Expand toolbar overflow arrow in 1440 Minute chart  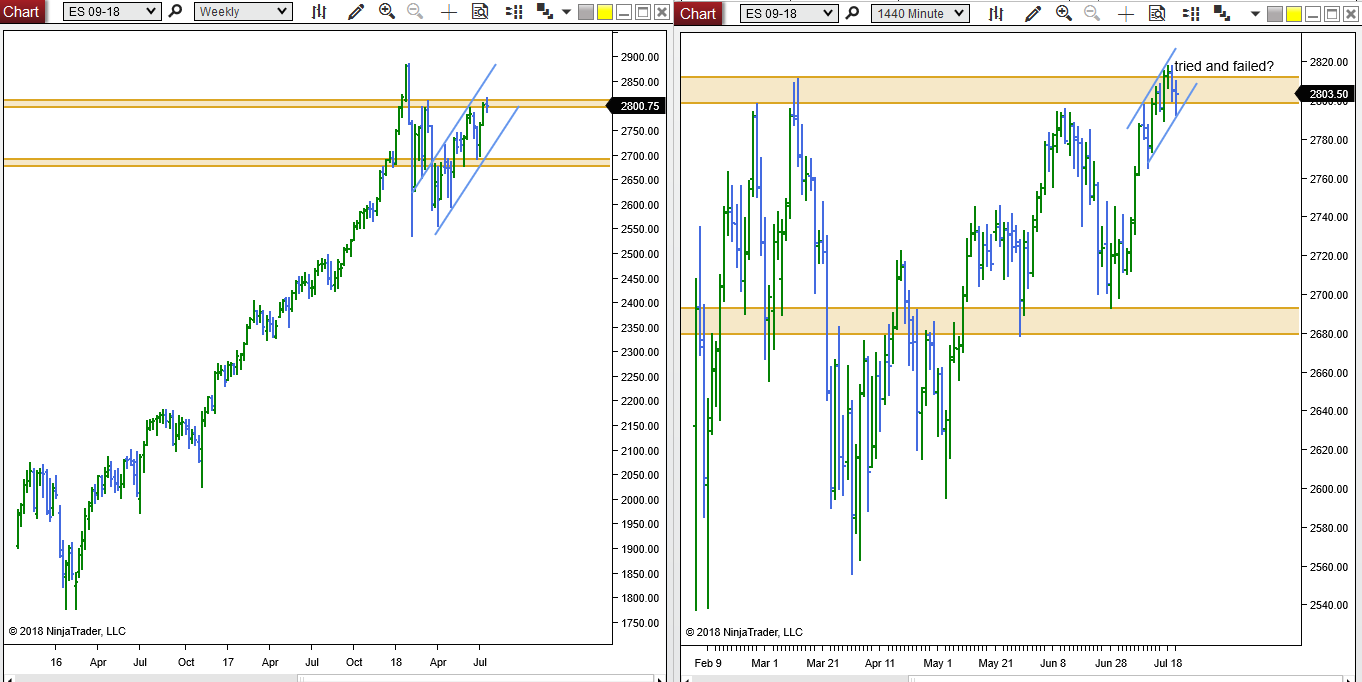pyautogui.click(x=1254, y=13)
